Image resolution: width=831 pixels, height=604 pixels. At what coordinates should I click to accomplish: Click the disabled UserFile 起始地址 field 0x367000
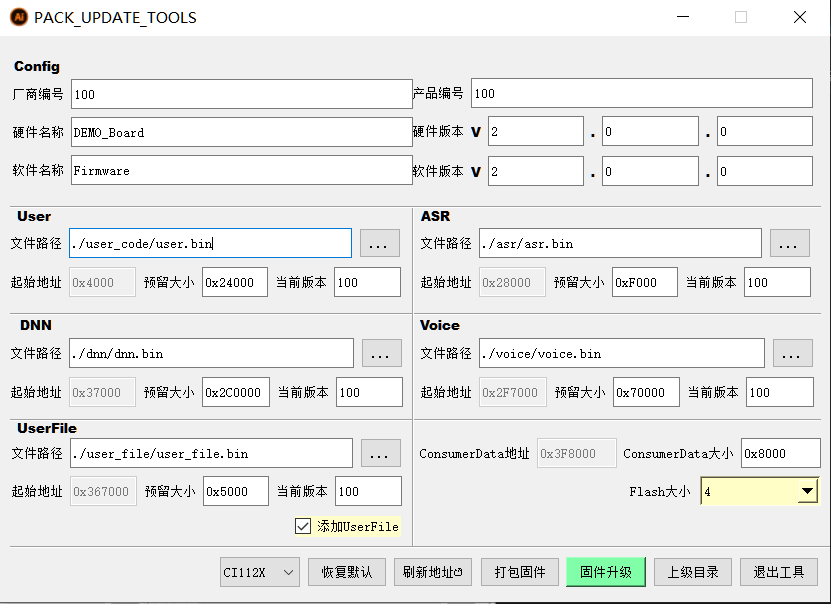pyautogui.click(x=103, y=491)
